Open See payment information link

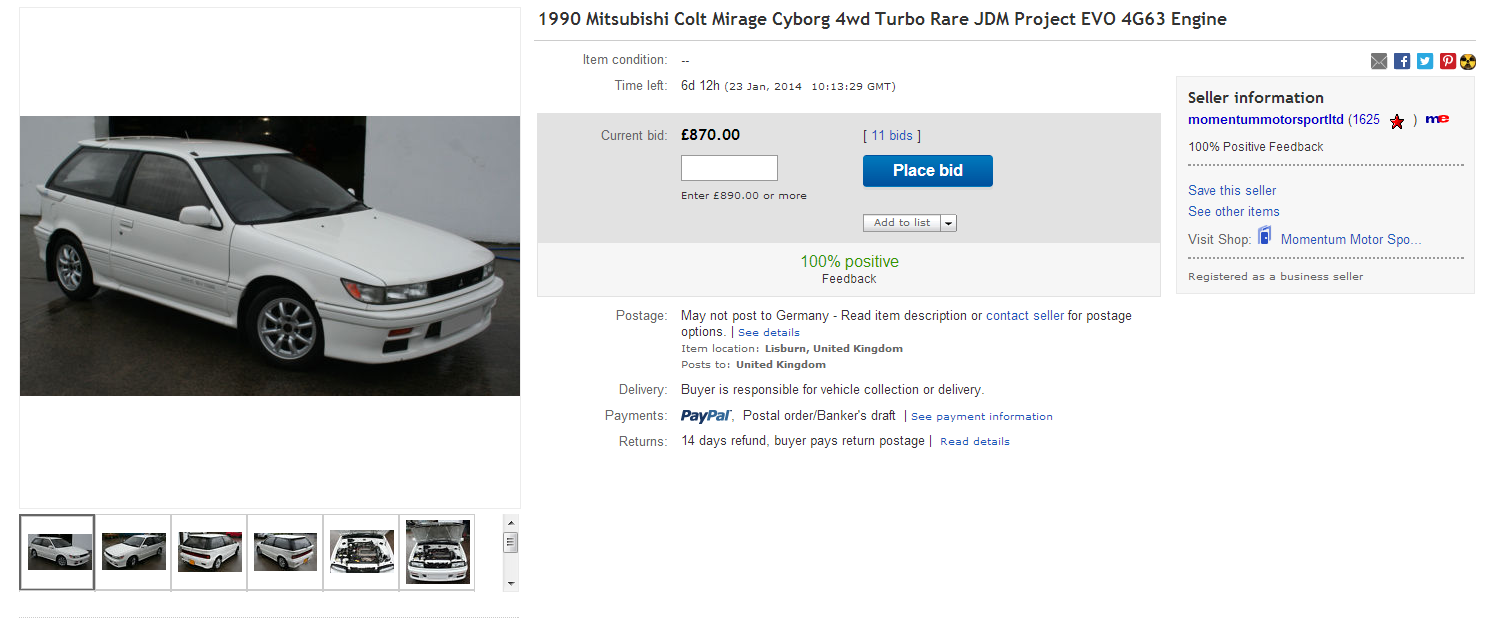pyautogui.click(x=982, y=417)
